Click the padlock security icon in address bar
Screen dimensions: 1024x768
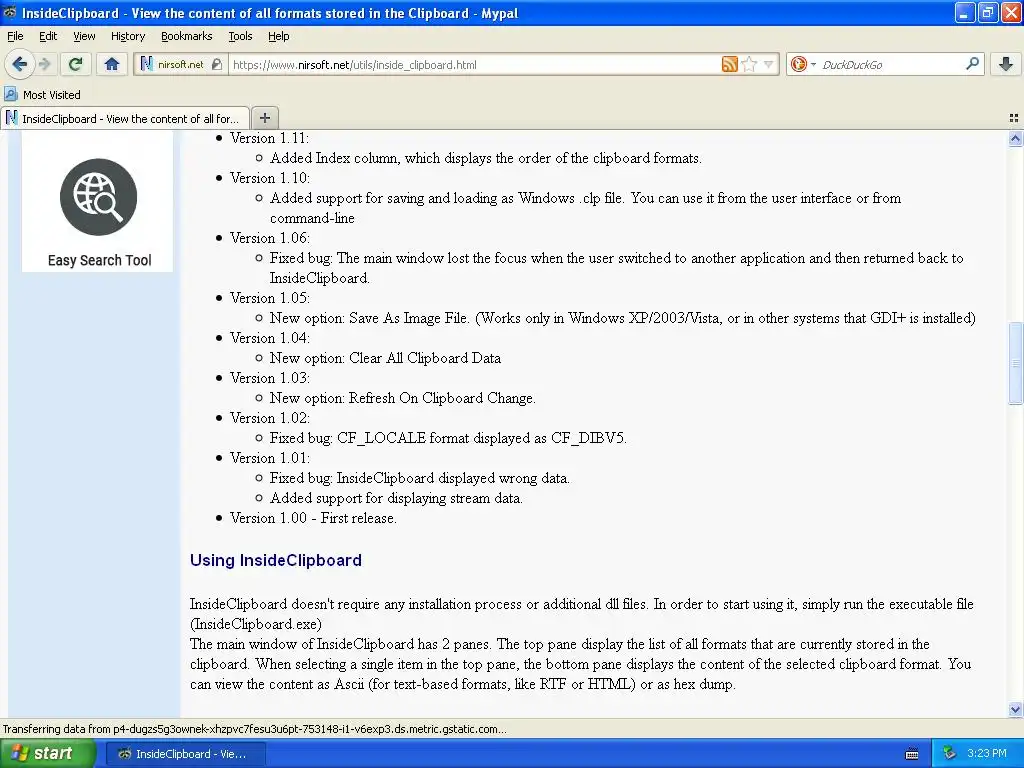217,64
